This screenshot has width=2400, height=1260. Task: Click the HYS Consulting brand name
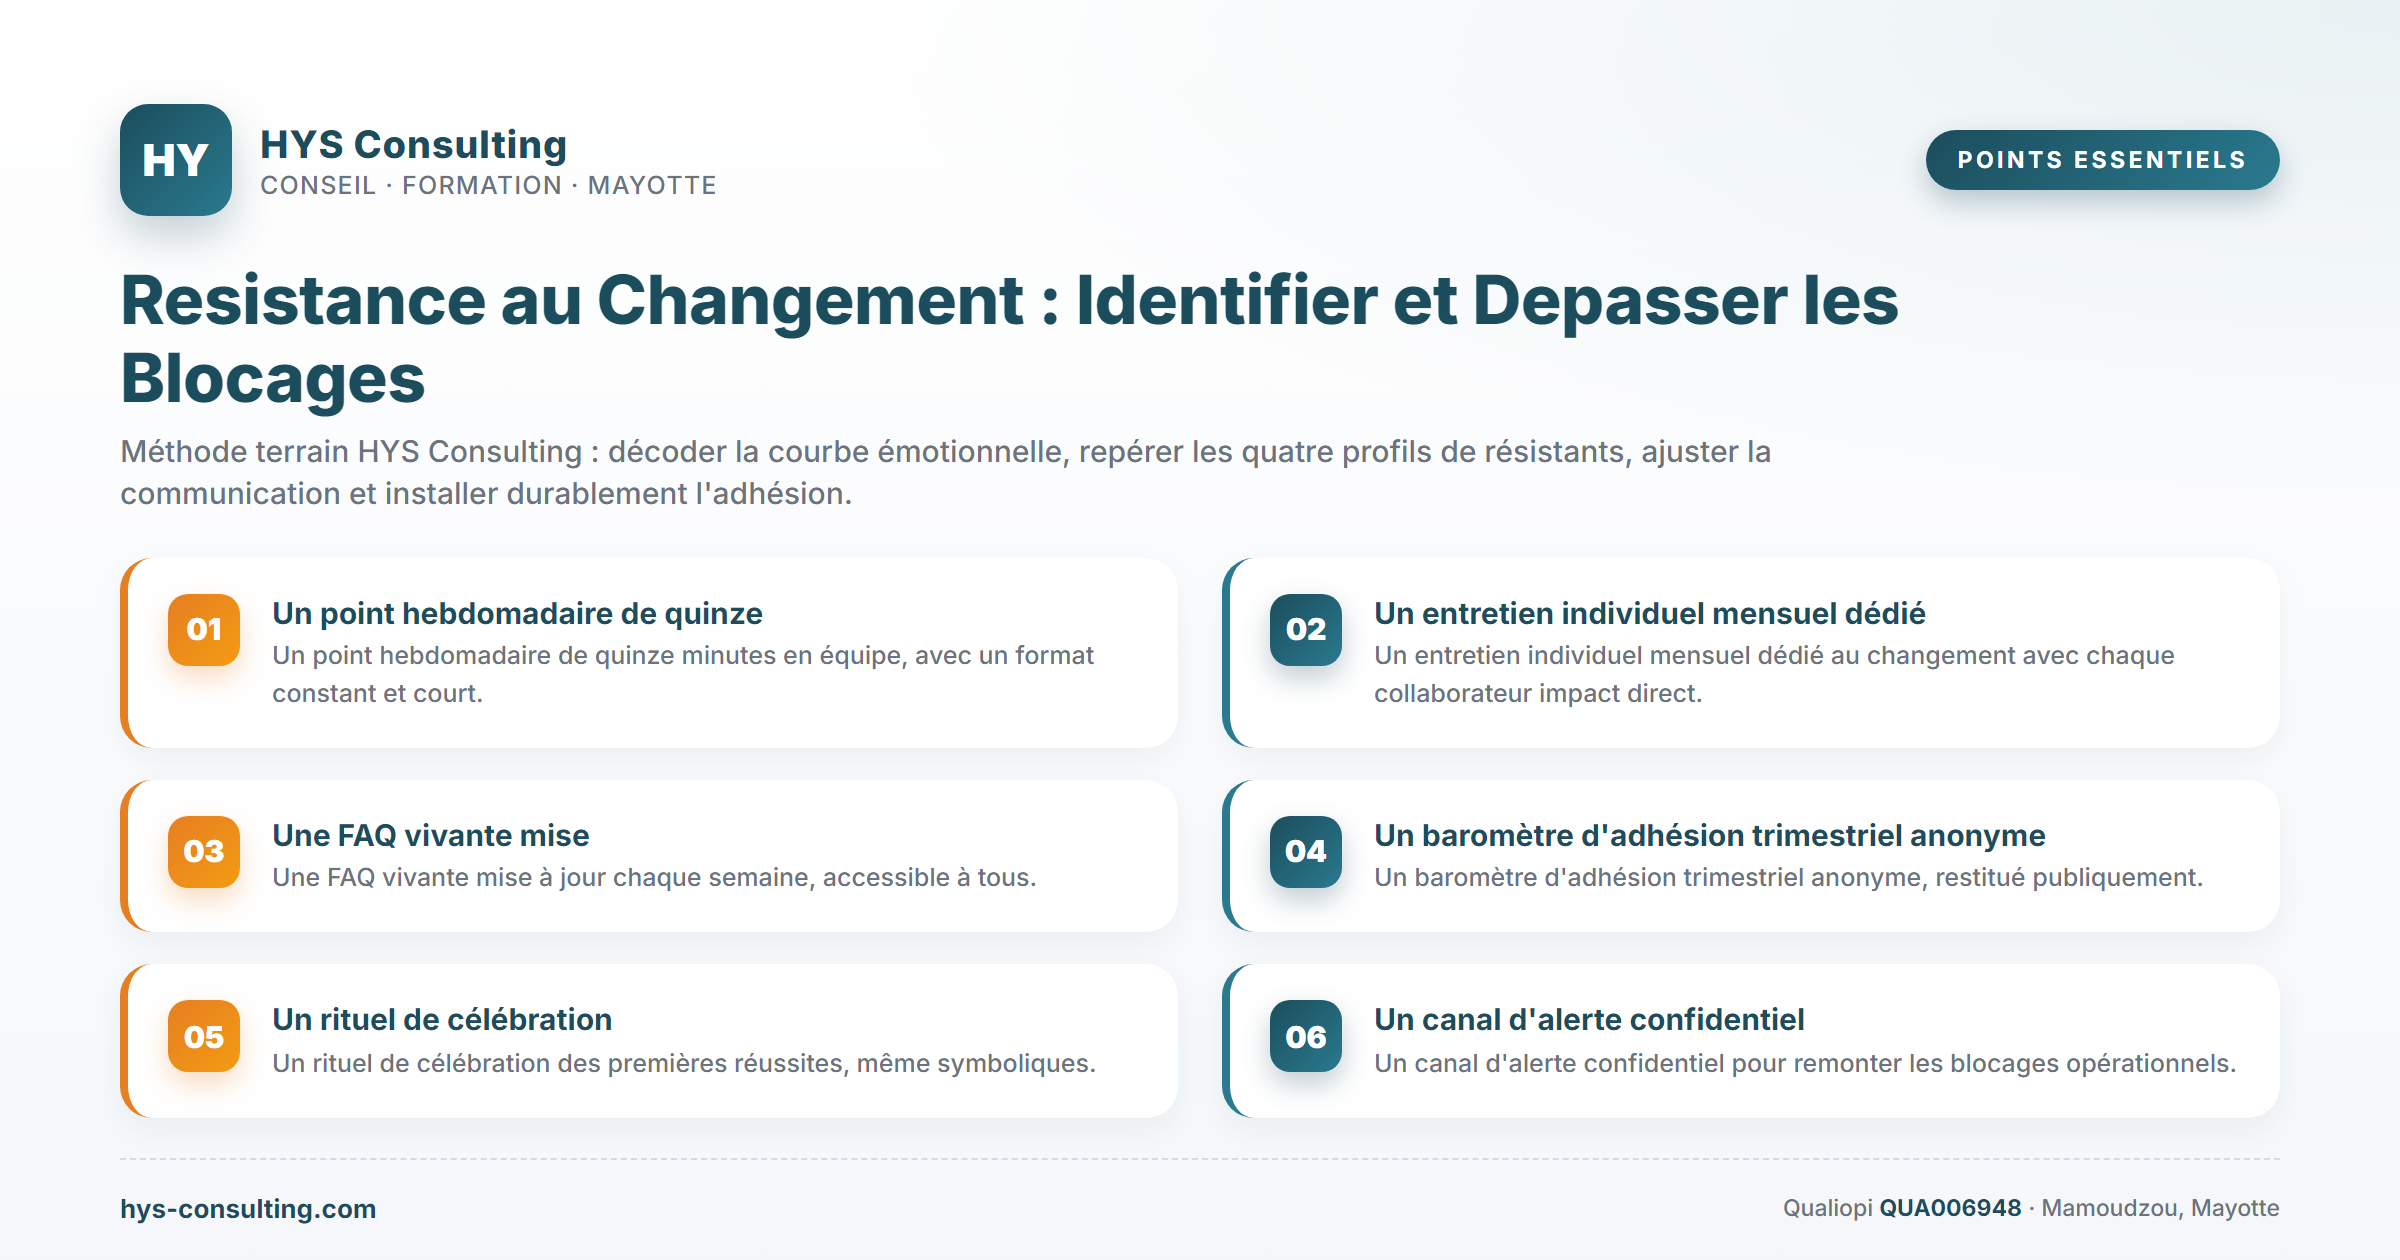pyautogui.click(x=413, y=144)
